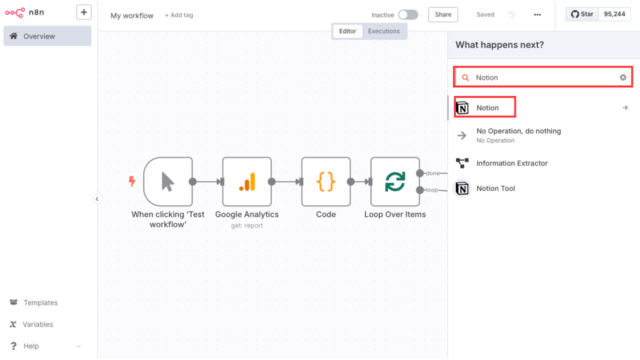
Task: Click the Google Analytics label
Action: [247, 214]
